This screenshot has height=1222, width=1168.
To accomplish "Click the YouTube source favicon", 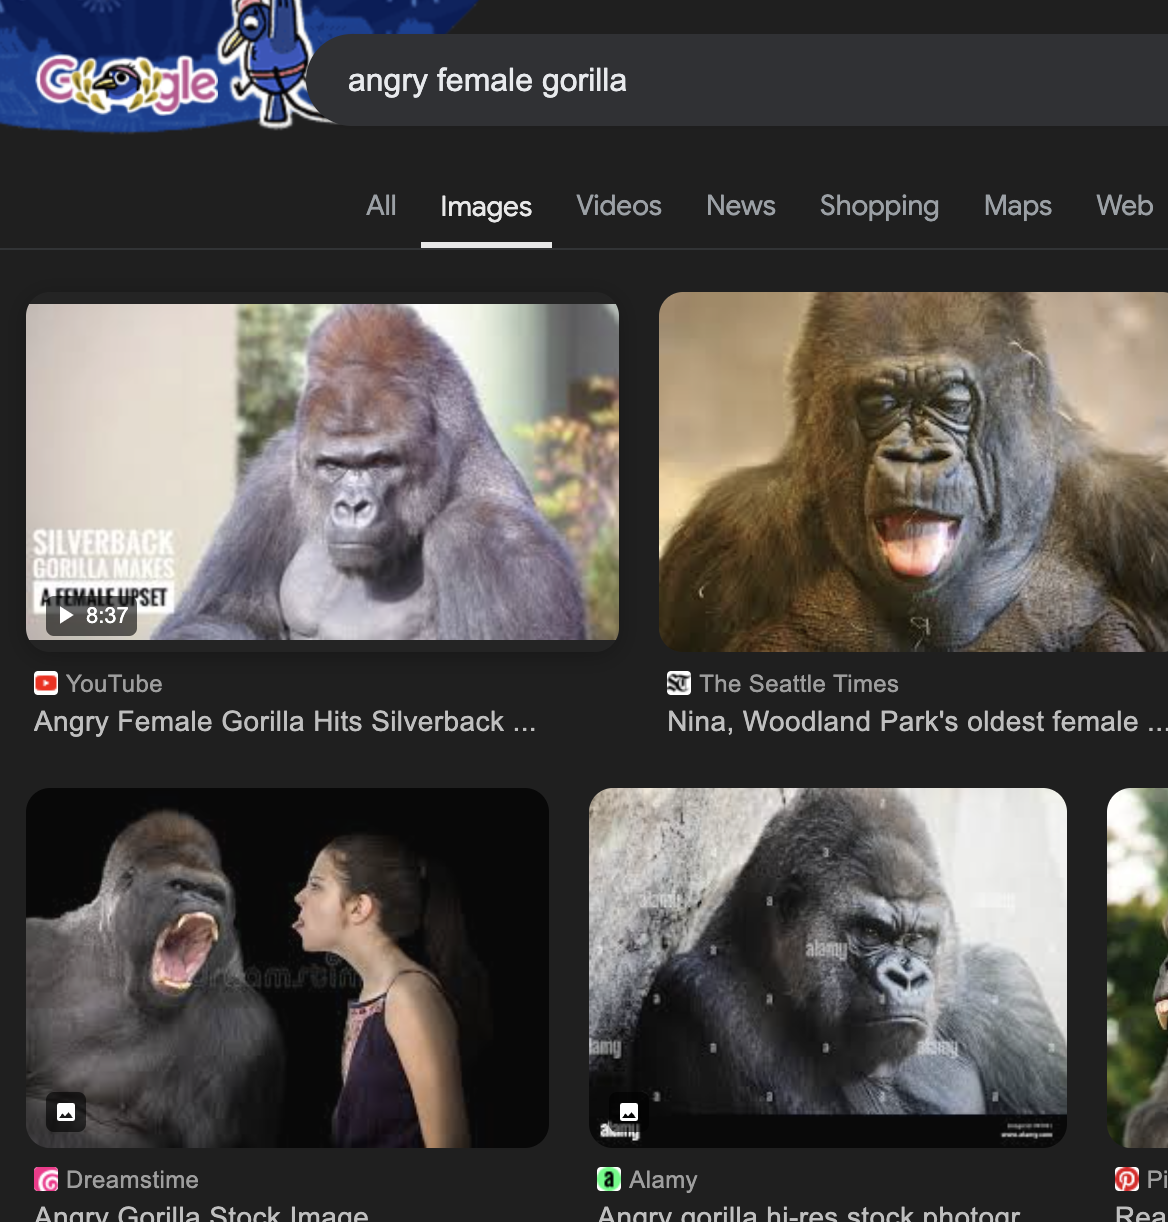I will 46,684.
